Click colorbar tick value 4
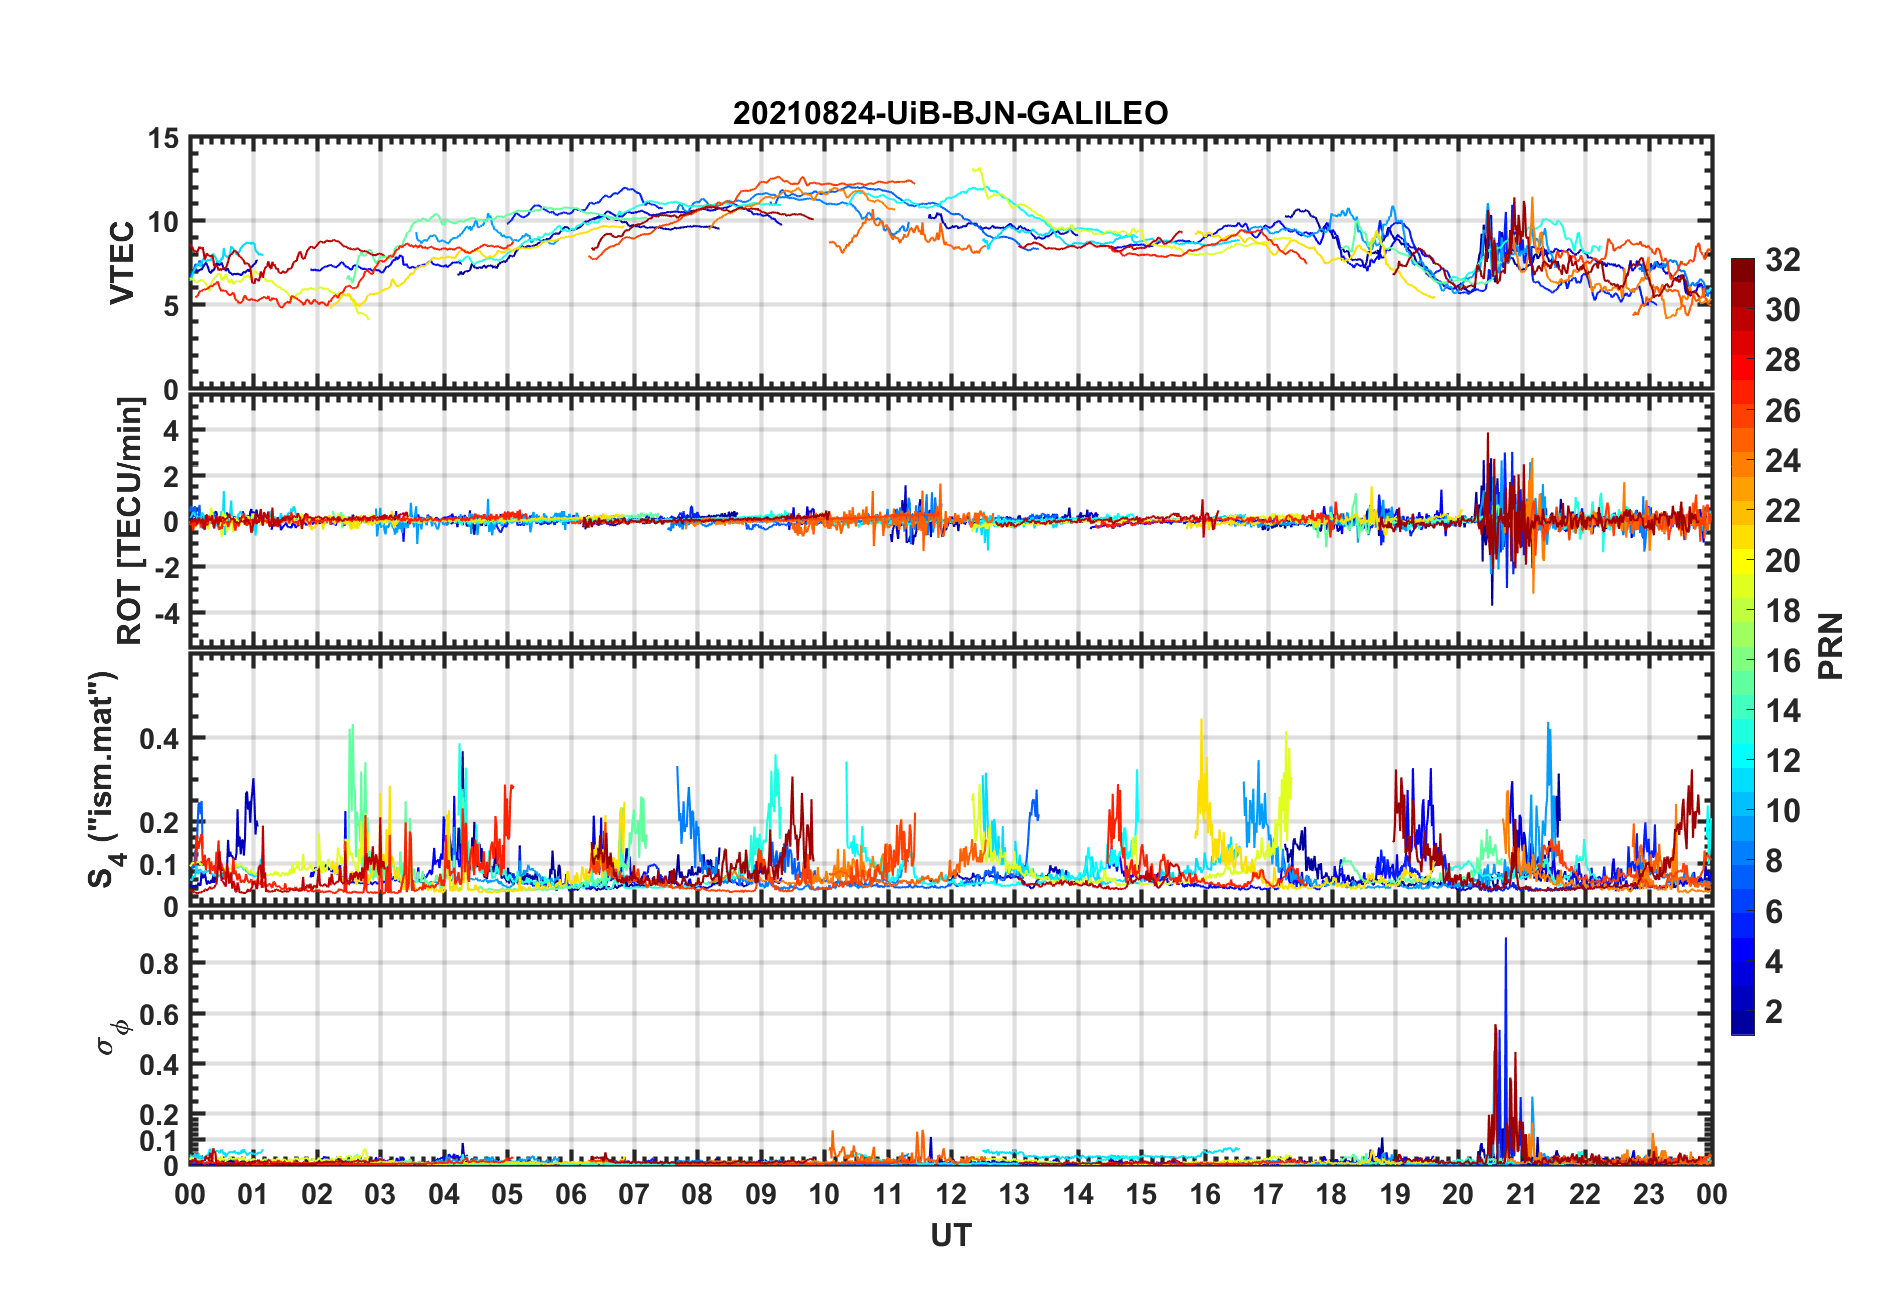This screenshot has width=1902, height=1292. pos(1774,961)
